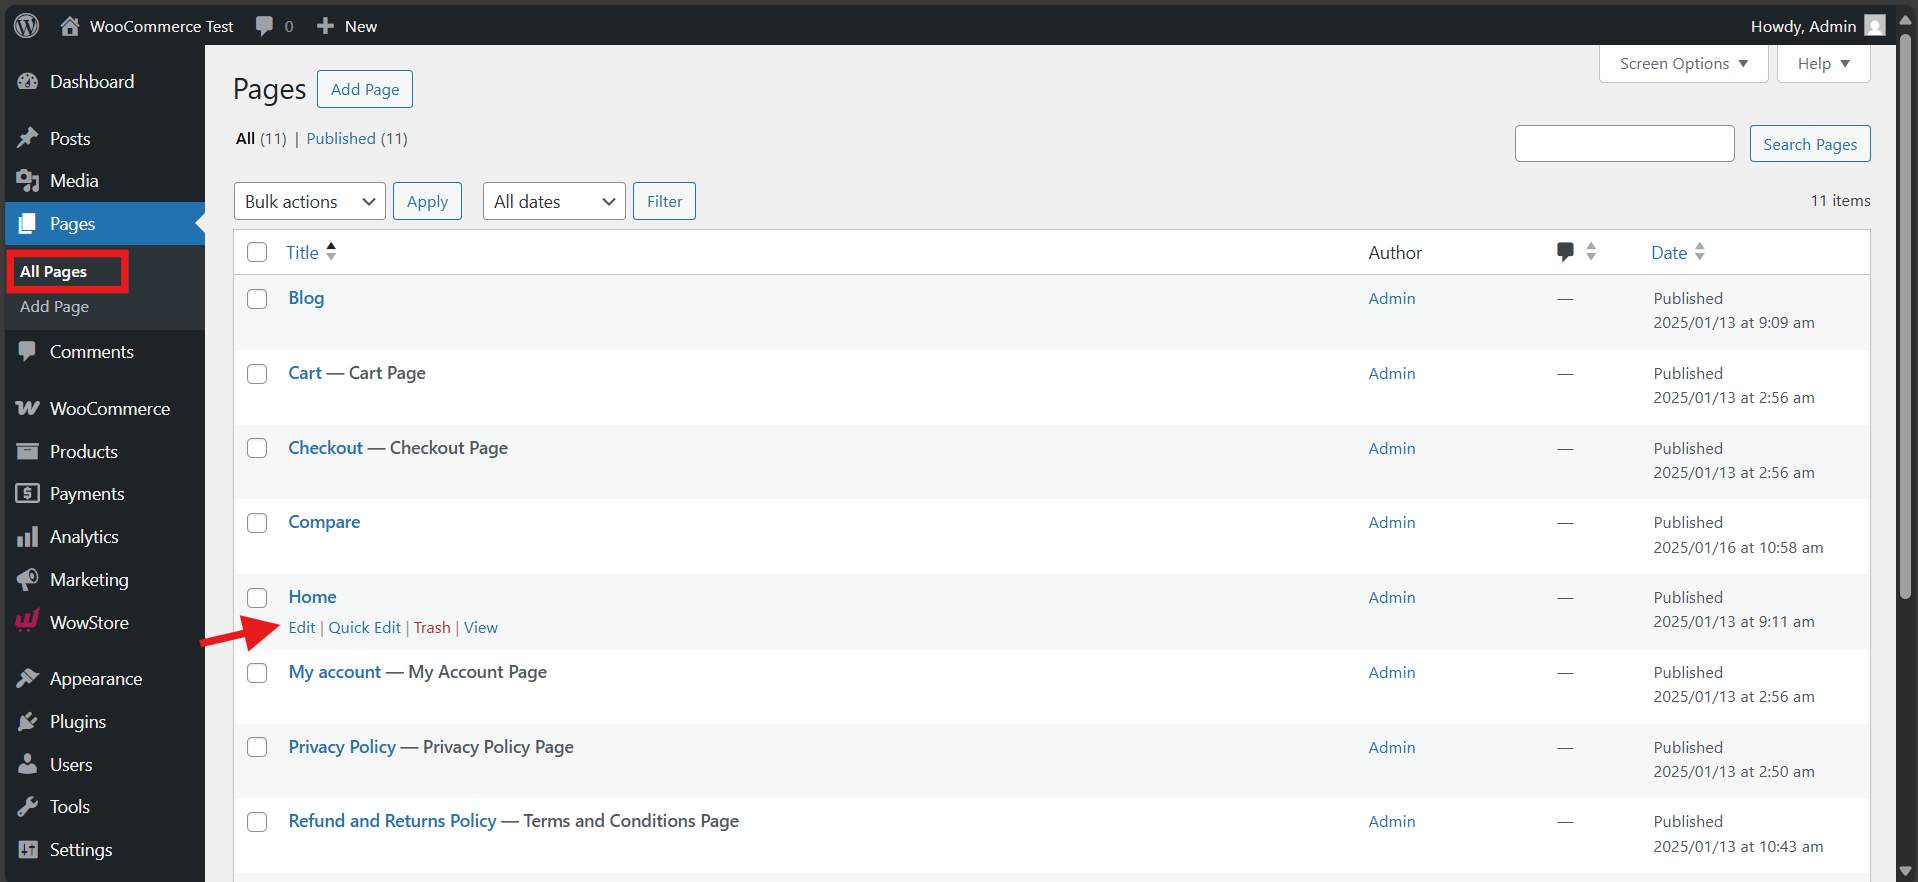
Task: Open the Bulk actions dropdown
Action: click(310, 201)
